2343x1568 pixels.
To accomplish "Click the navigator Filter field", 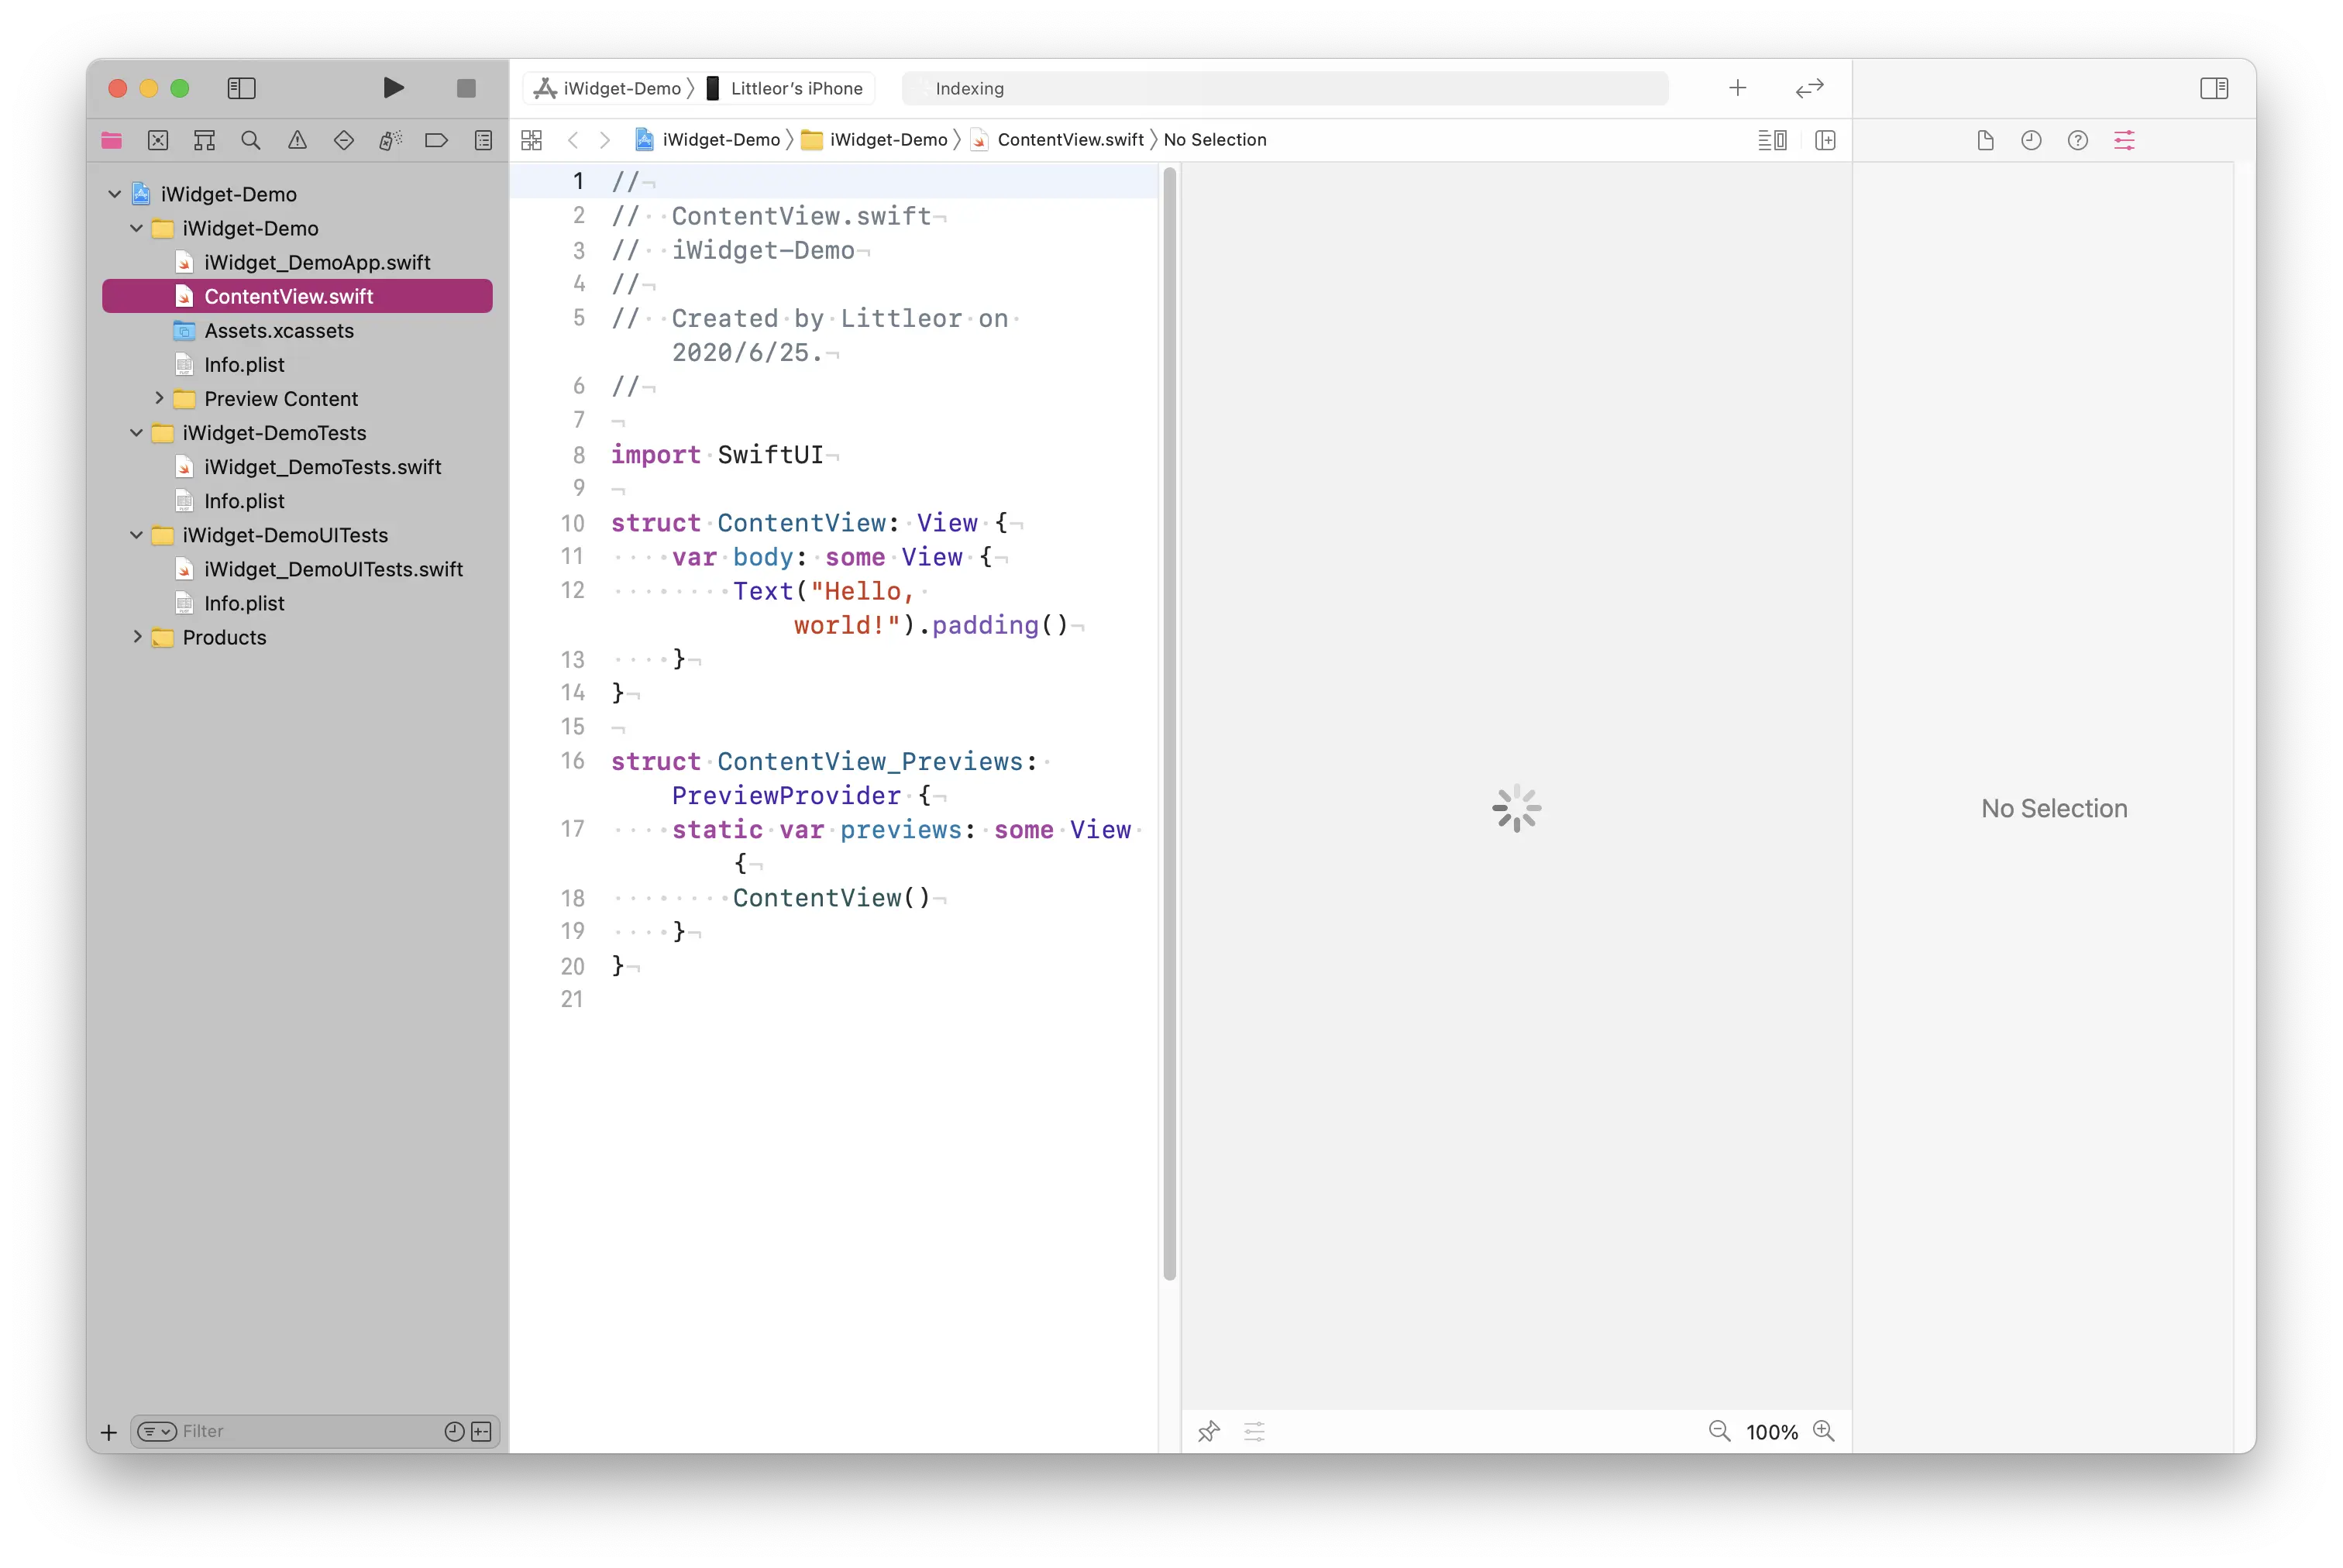I will [x=305, y=1431].
